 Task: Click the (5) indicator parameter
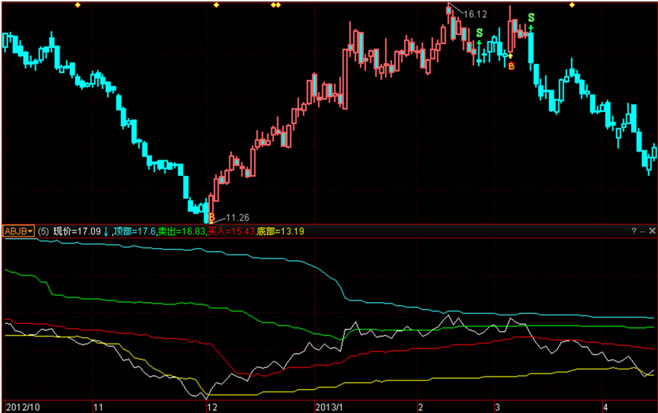click(x=43, y=231)
